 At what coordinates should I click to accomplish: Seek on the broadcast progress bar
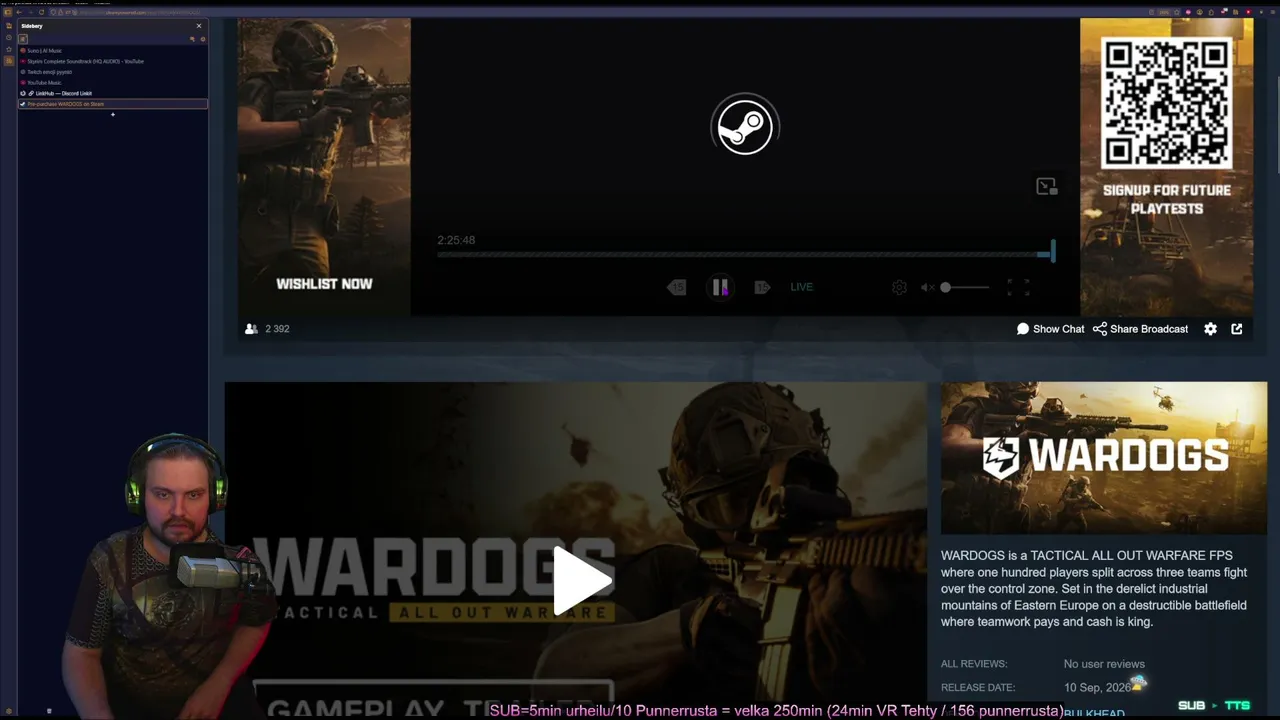[745, 254]
